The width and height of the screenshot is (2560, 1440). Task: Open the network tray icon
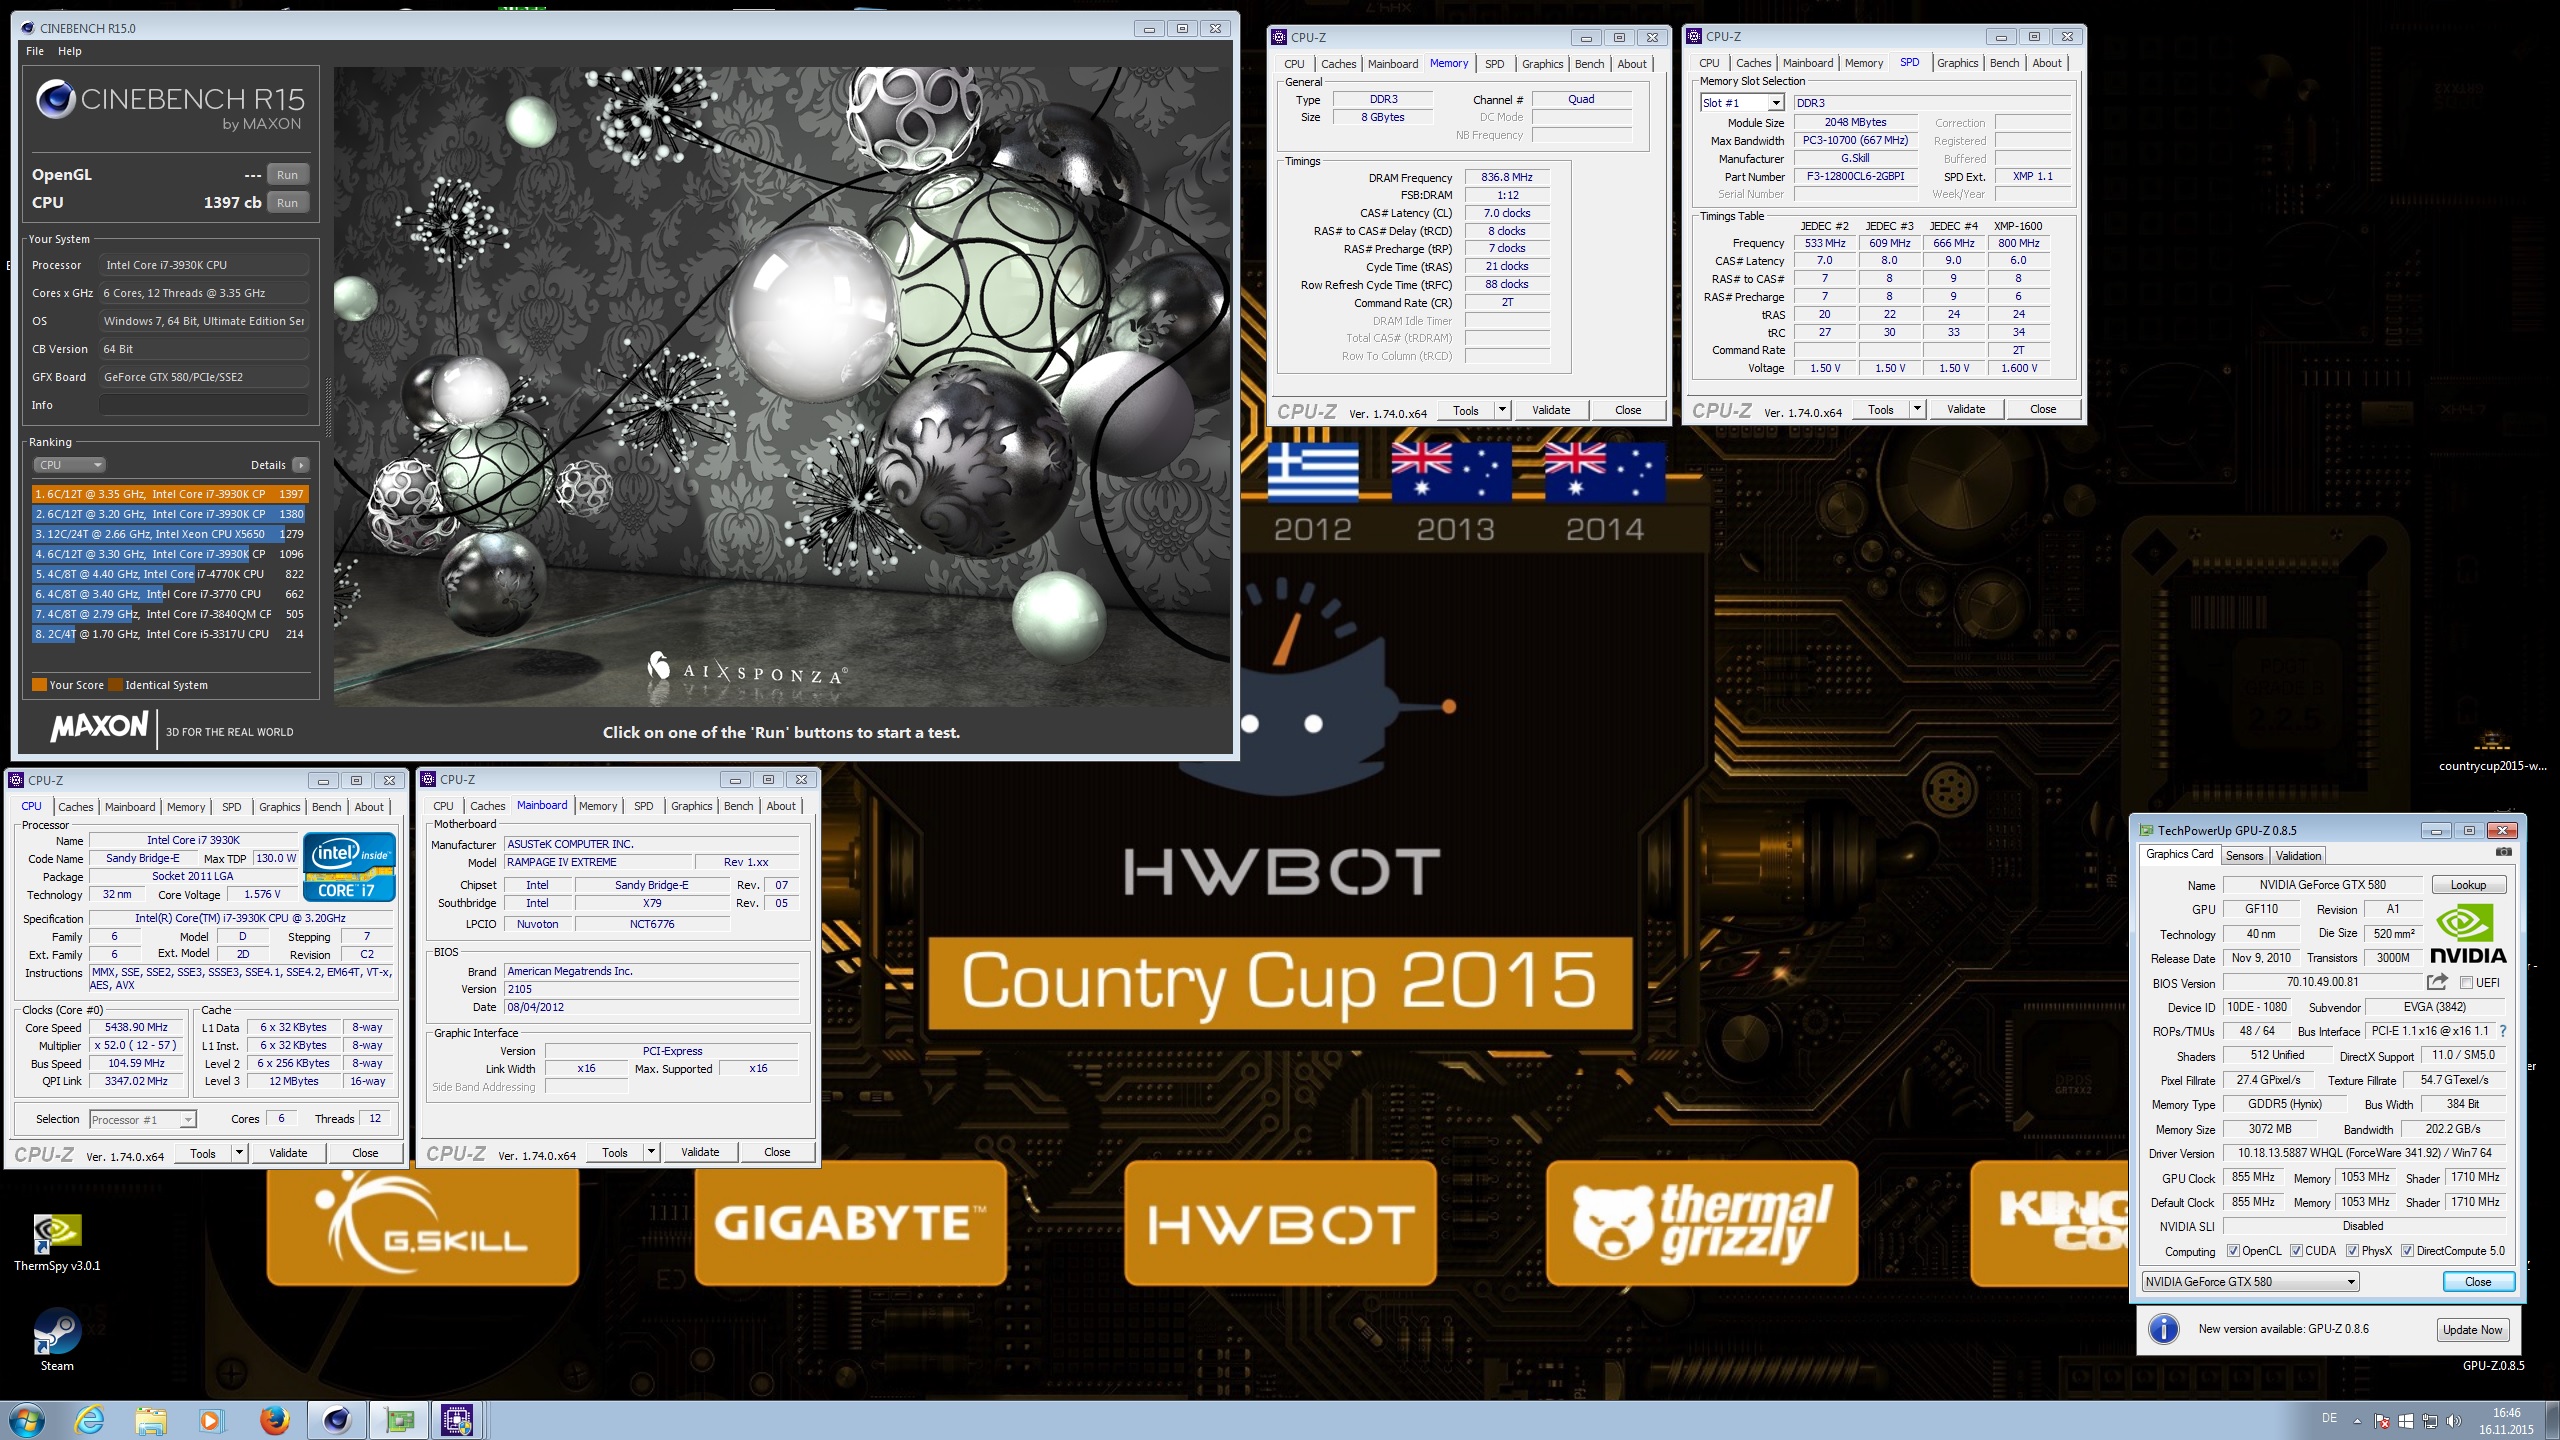coord(2430,1421)
